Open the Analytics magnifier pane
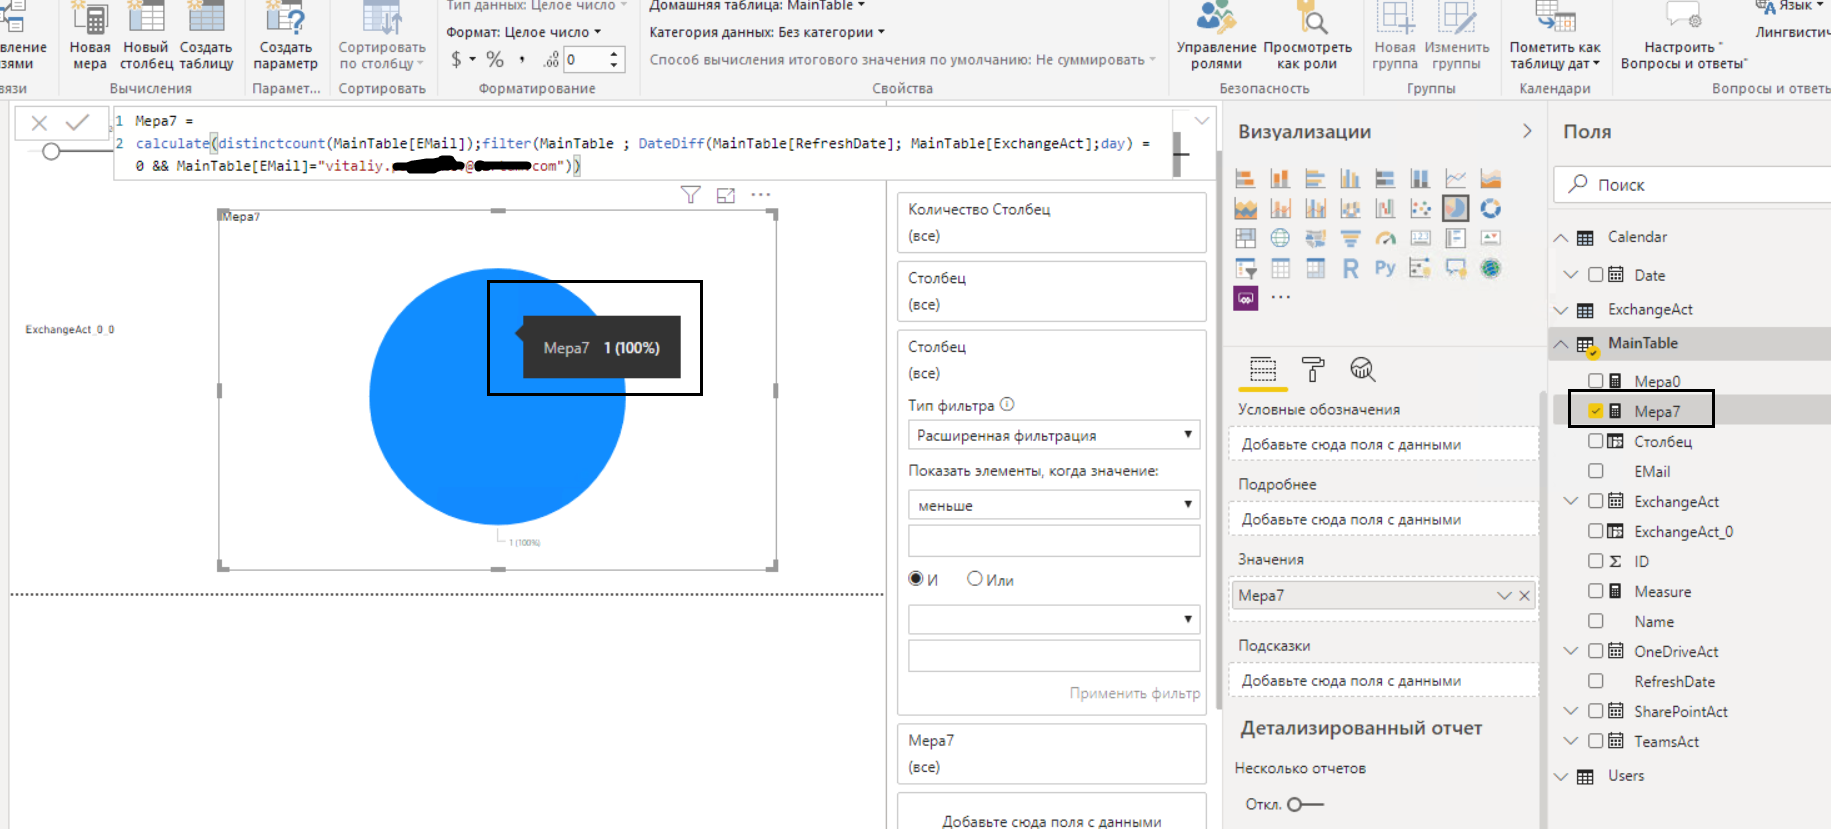Image resolution: width=1831 pixels, height=829 pixels. (x=1362, y=369)
